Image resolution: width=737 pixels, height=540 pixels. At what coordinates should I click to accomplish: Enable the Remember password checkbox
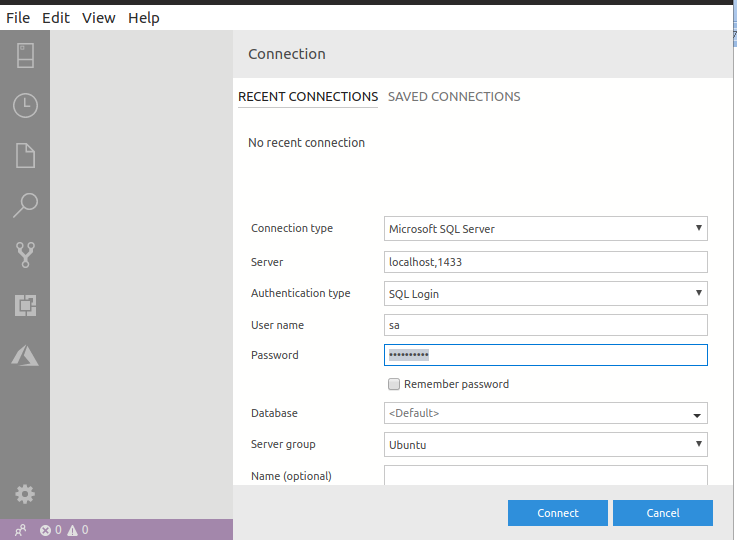coord(394,384)
